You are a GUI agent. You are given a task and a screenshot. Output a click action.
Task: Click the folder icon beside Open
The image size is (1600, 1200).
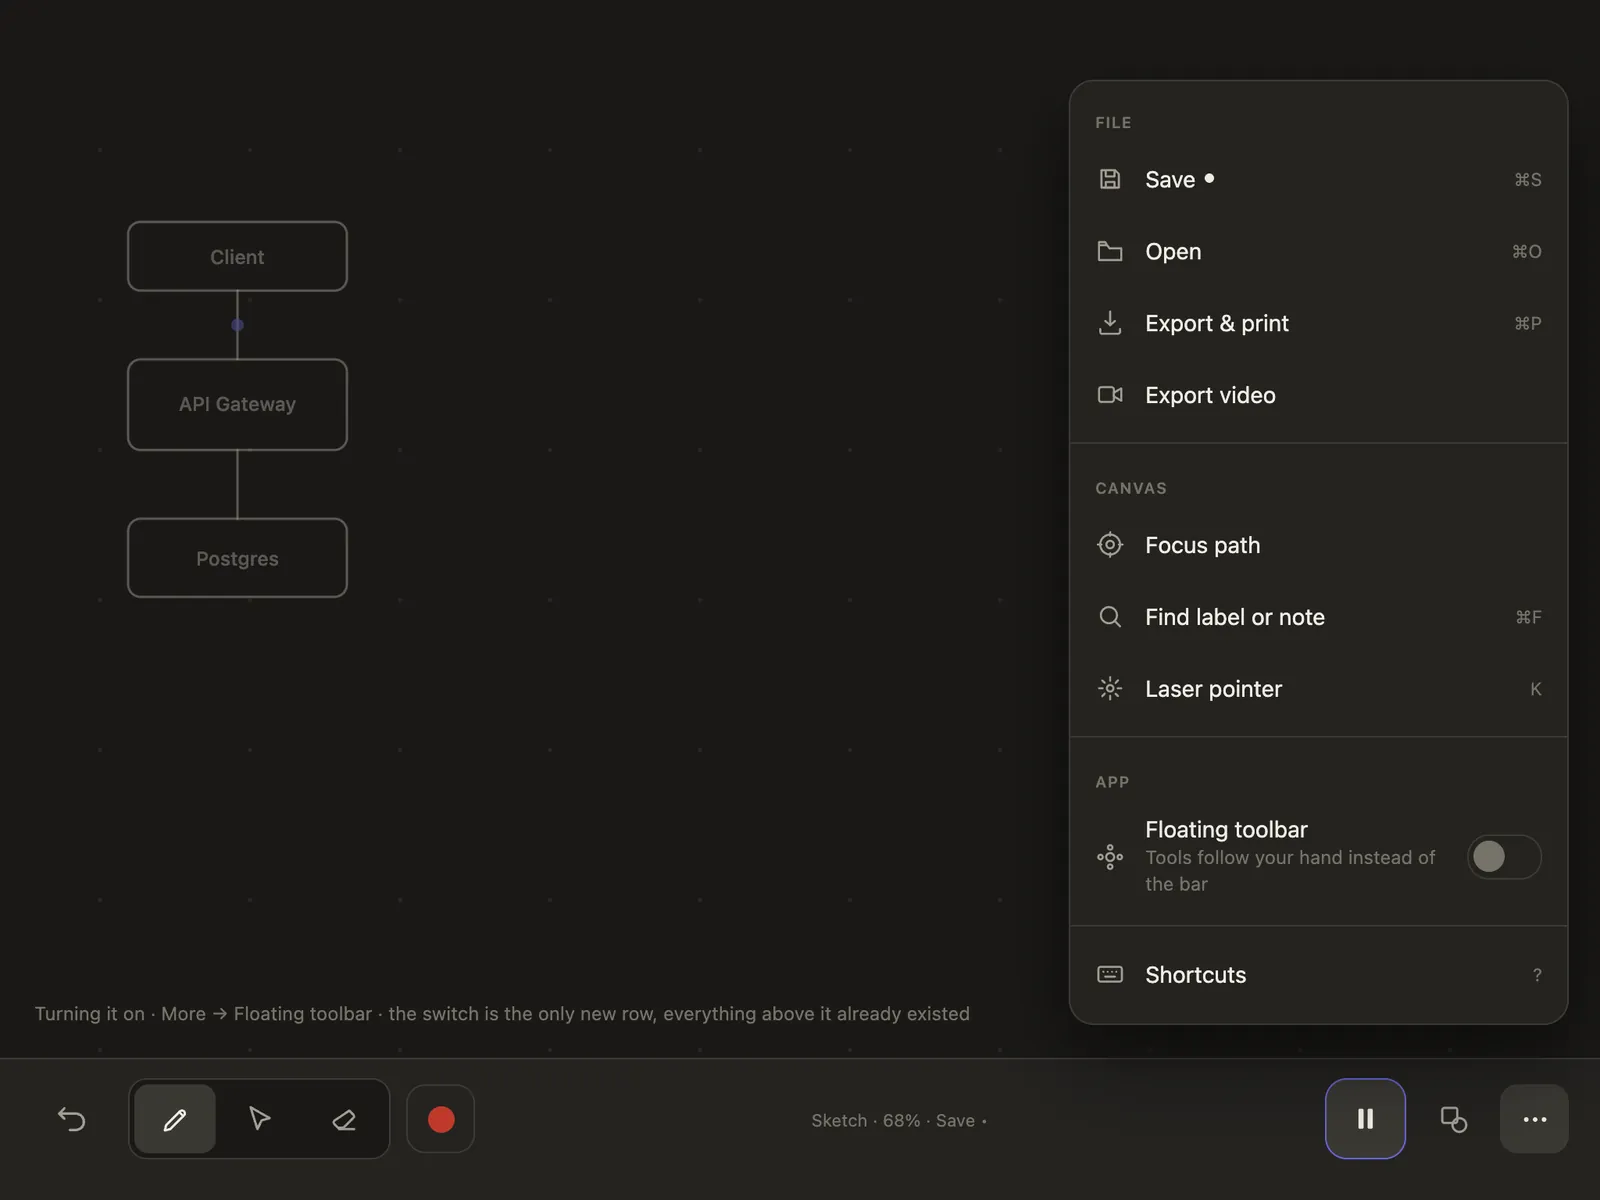[1110, 251]
